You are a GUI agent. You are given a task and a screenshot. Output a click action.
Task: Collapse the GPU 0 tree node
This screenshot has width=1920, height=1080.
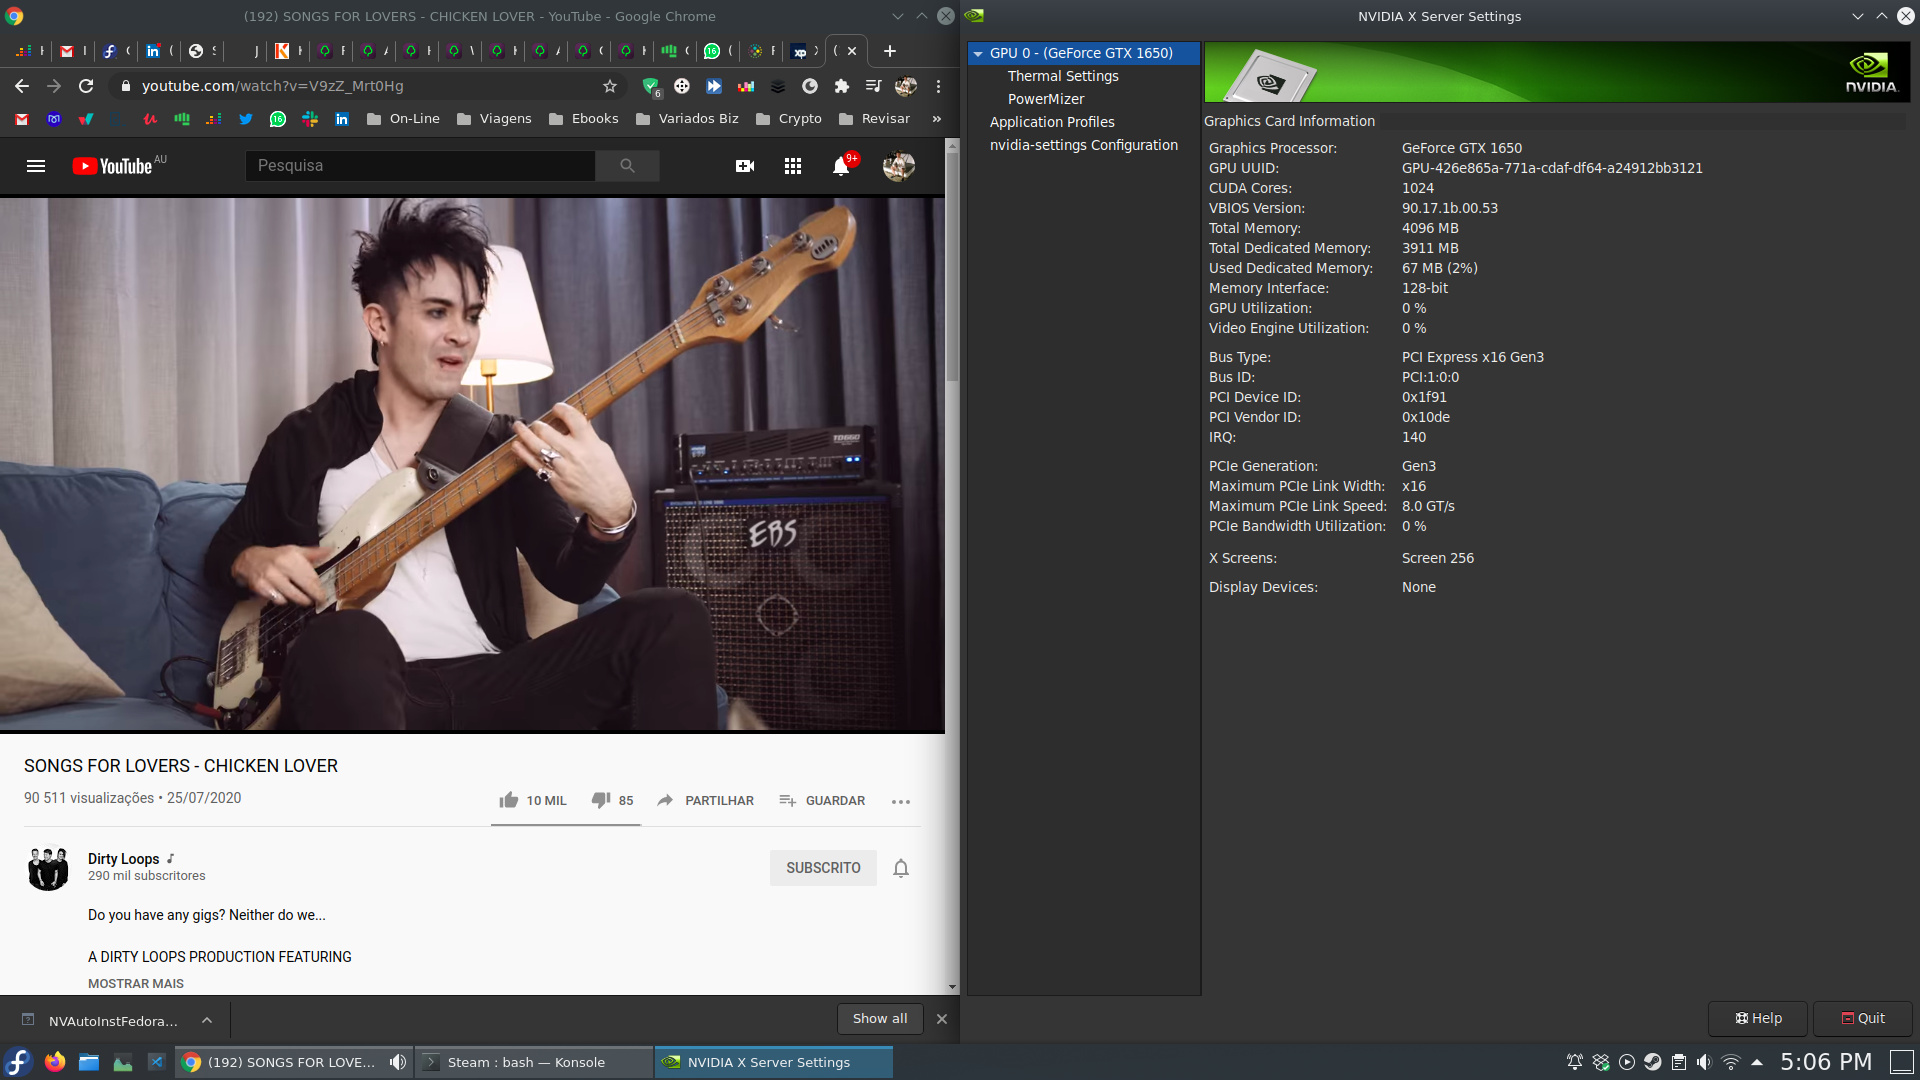[x=978, y=54]
